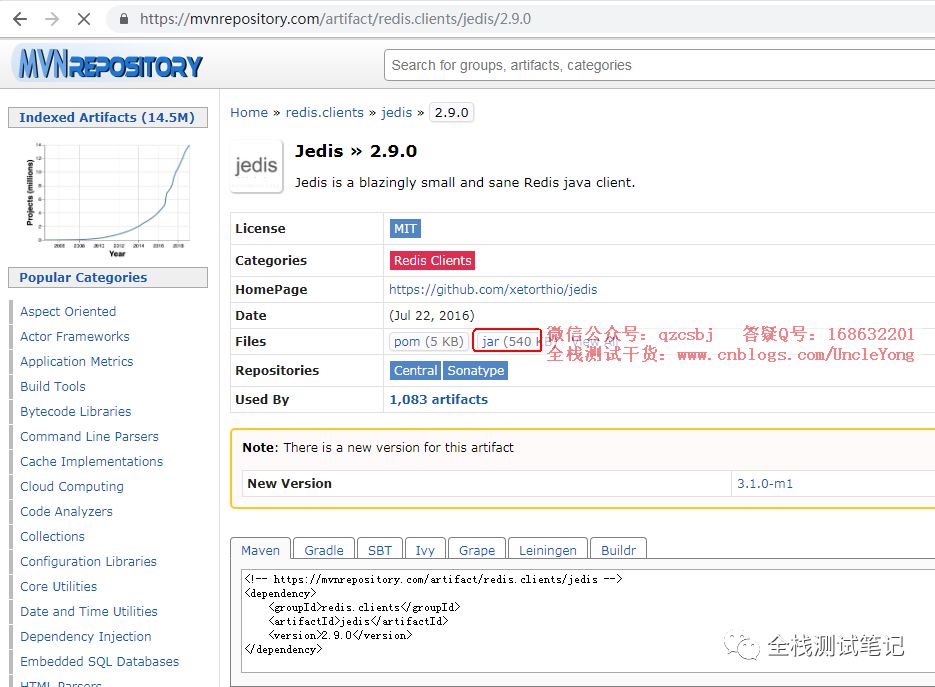Viewport: 935px width, 687px height.
Task: Click the 2.9.0 version breadcrumb
Action: (x=451, y=113)
